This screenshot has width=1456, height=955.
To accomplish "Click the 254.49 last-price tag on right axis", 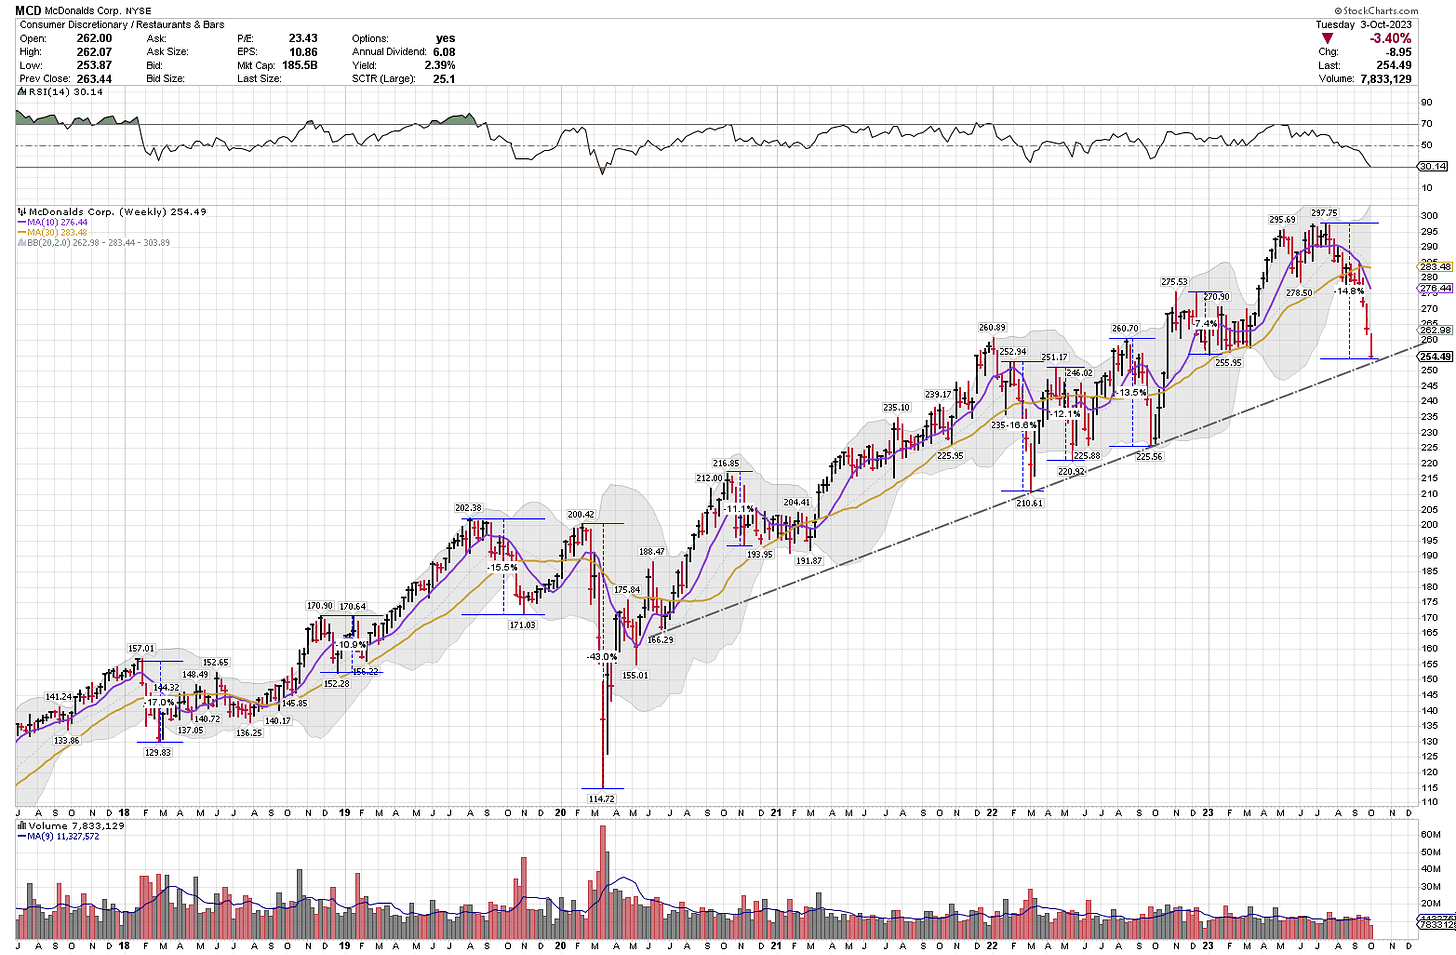I will pos(1435,356).
